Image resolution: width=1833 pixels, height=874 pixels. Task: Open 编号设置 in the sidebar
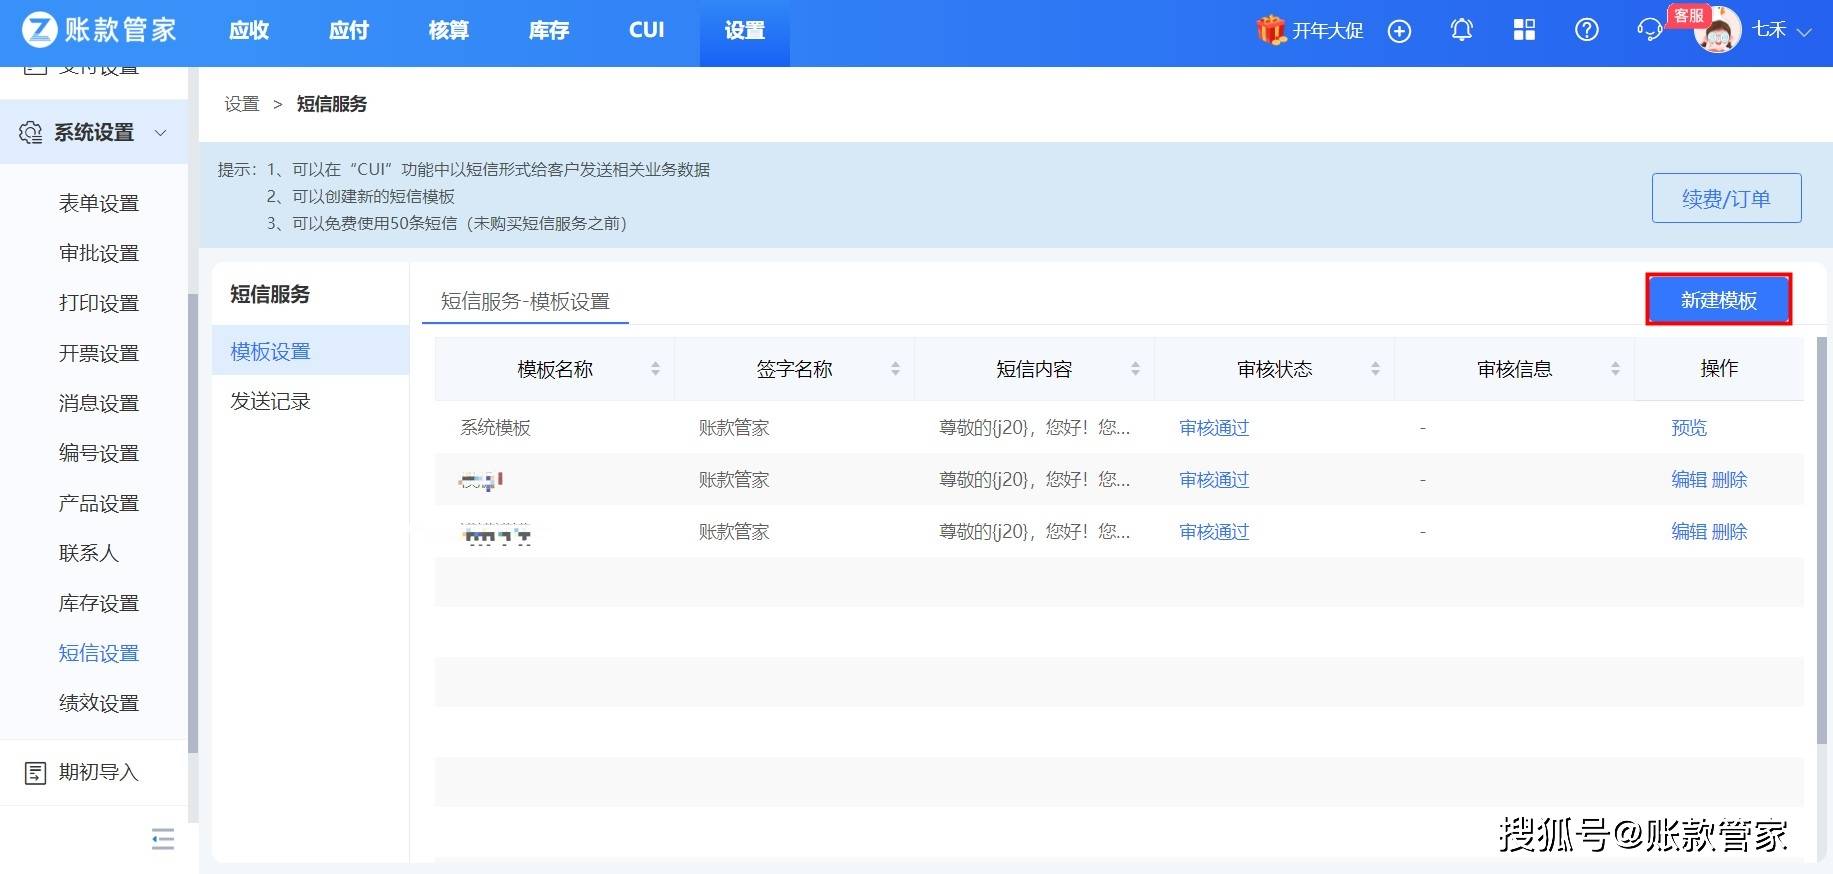(99, 453)
